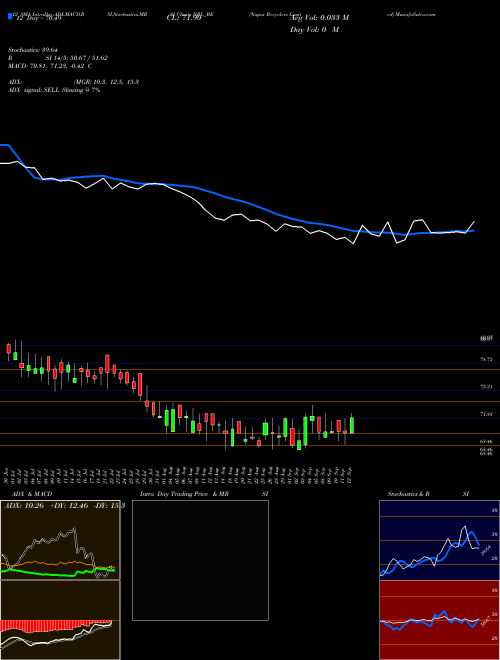Click the 'CL: 71.90' closing price label
500x660 pixels.
184,18
